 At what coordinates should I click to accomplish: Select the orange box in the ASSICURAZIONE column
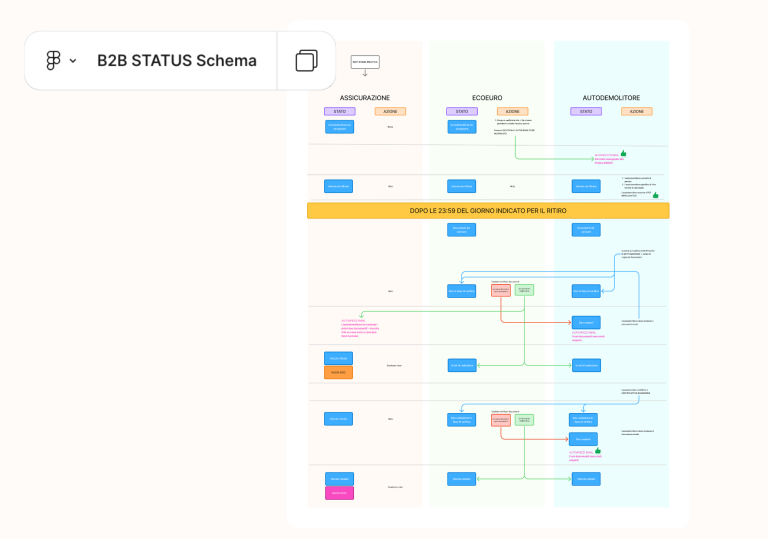pos(339,373)
